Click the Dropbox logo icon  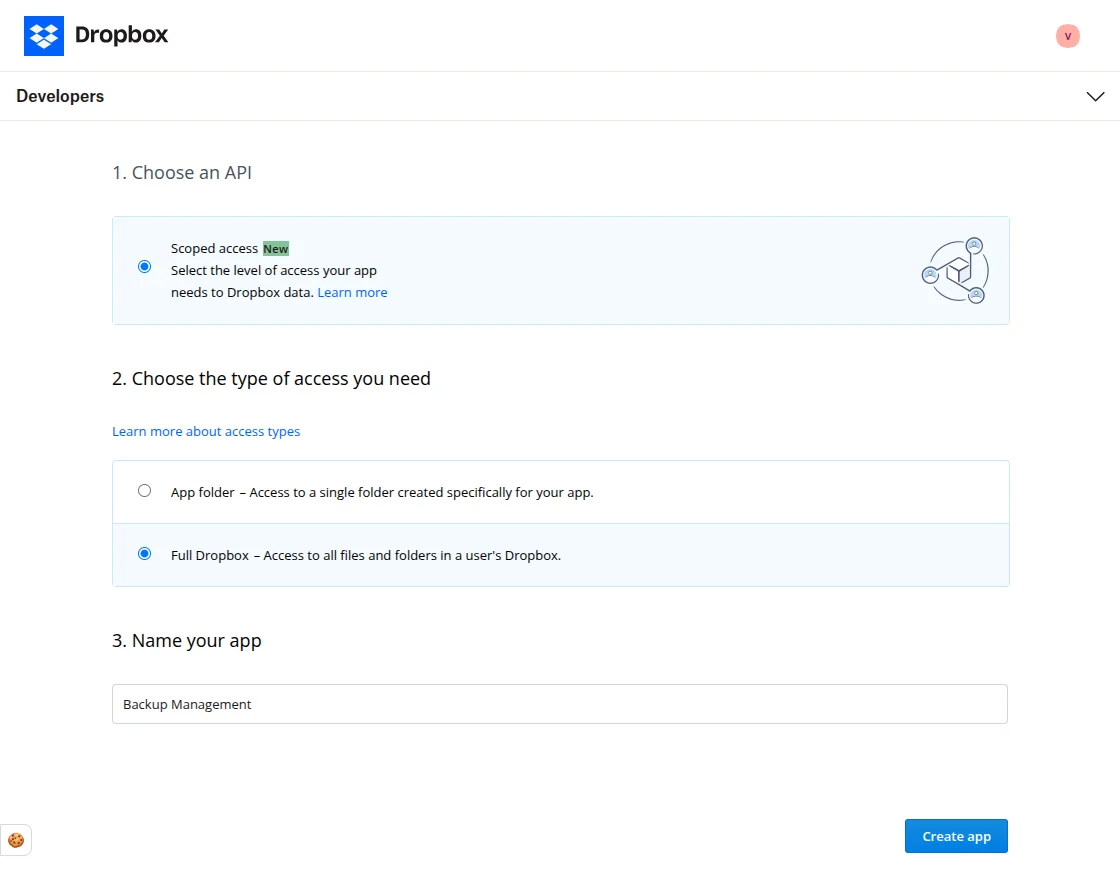[x=44, y=36]
